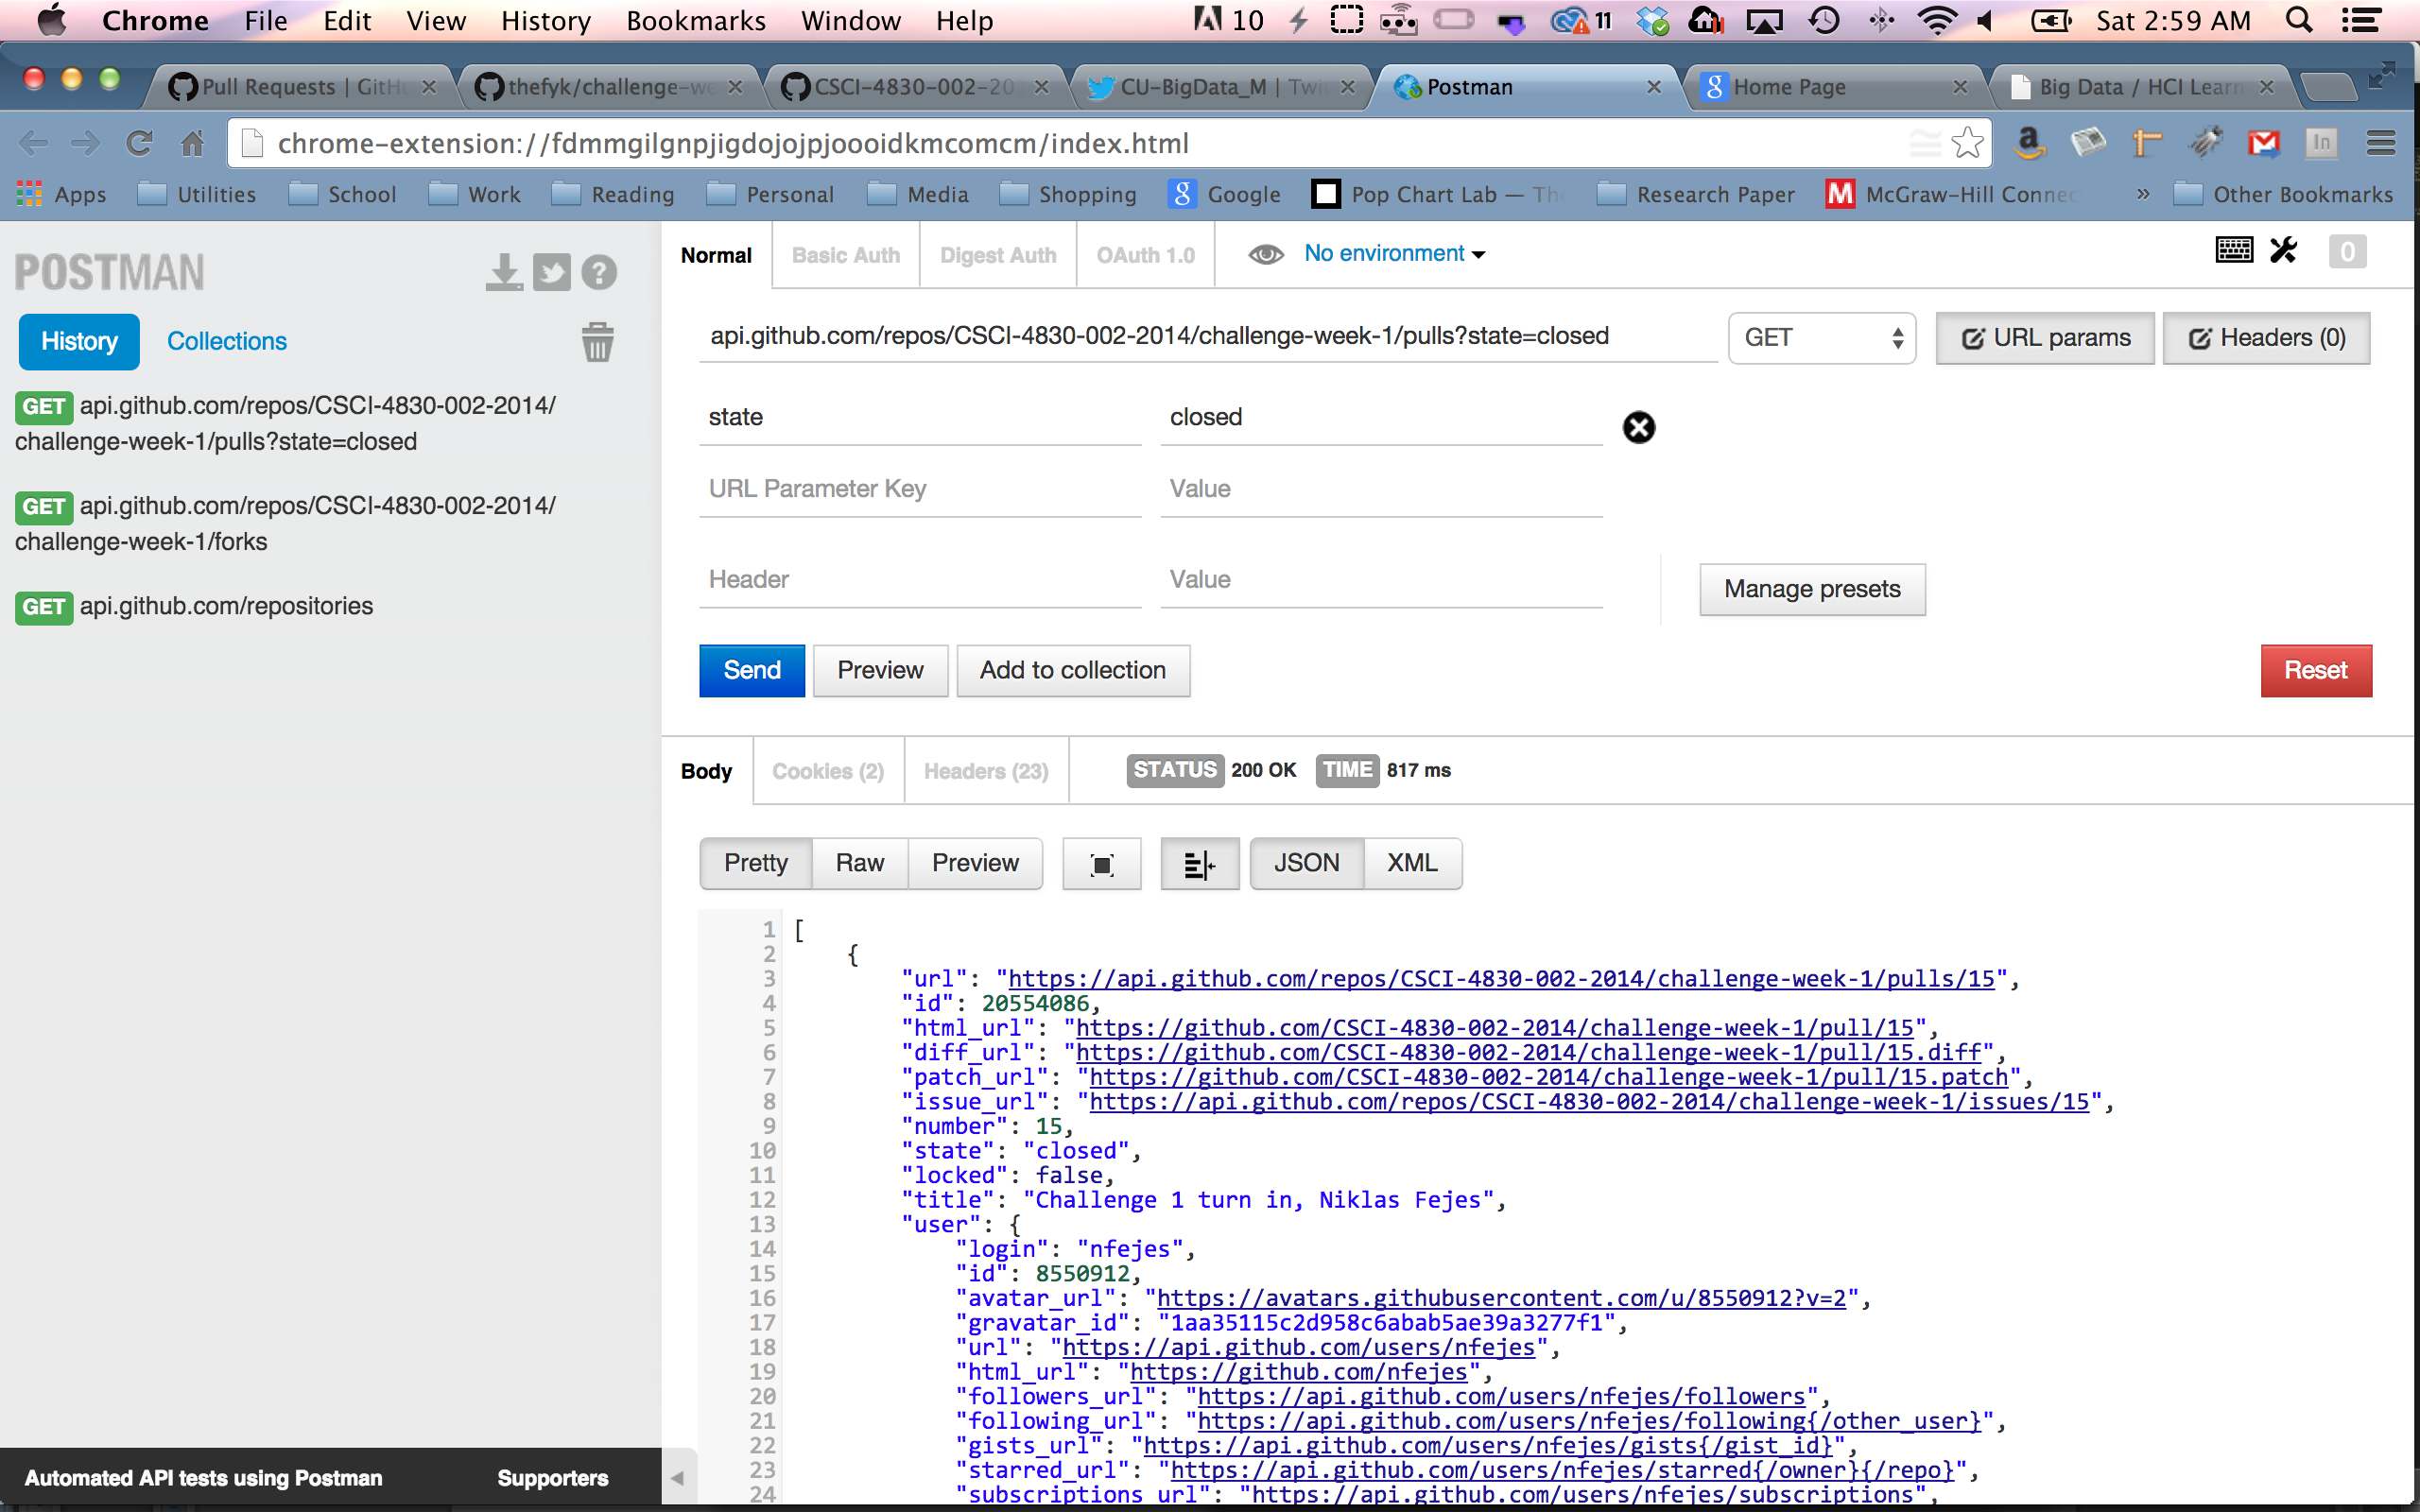Screen dimensions: 2420x1512
Task: Open Chrome History menu in menu bar
Action: click(x=546, y=20)
